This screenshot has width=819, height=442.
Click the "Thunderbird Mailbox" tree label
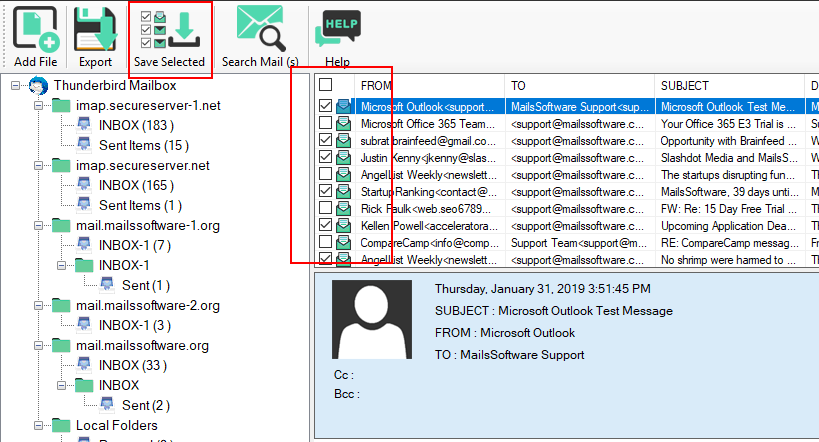[x=115, y=85]
